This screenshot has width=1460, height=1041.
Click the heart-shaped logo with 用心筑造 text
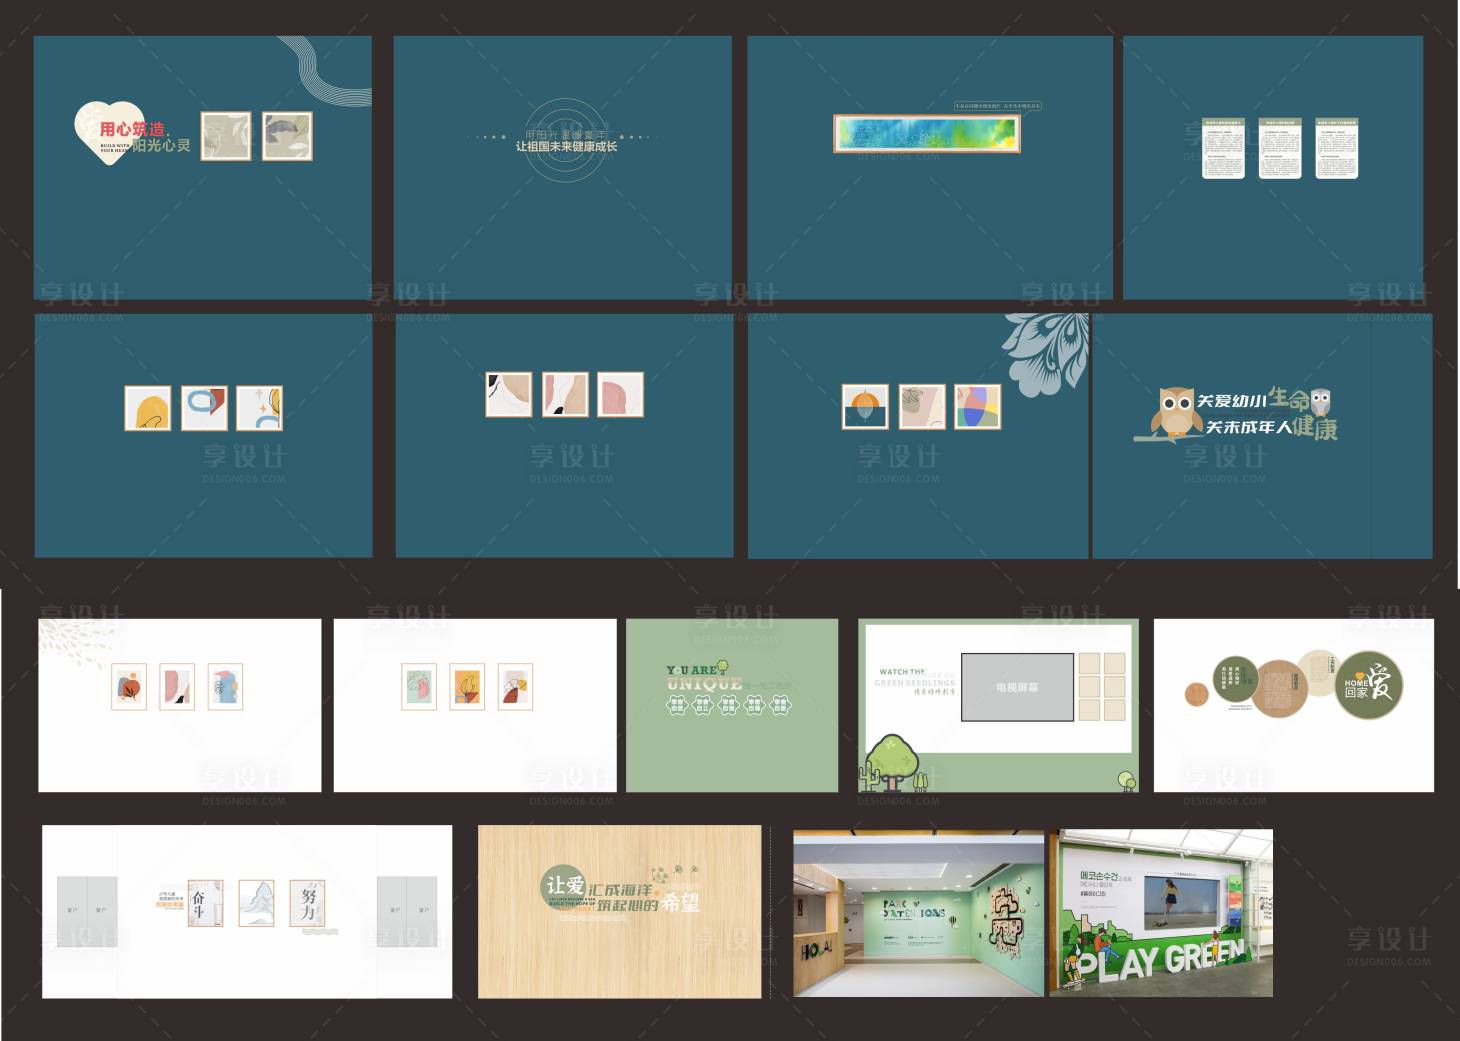[108, 130]
